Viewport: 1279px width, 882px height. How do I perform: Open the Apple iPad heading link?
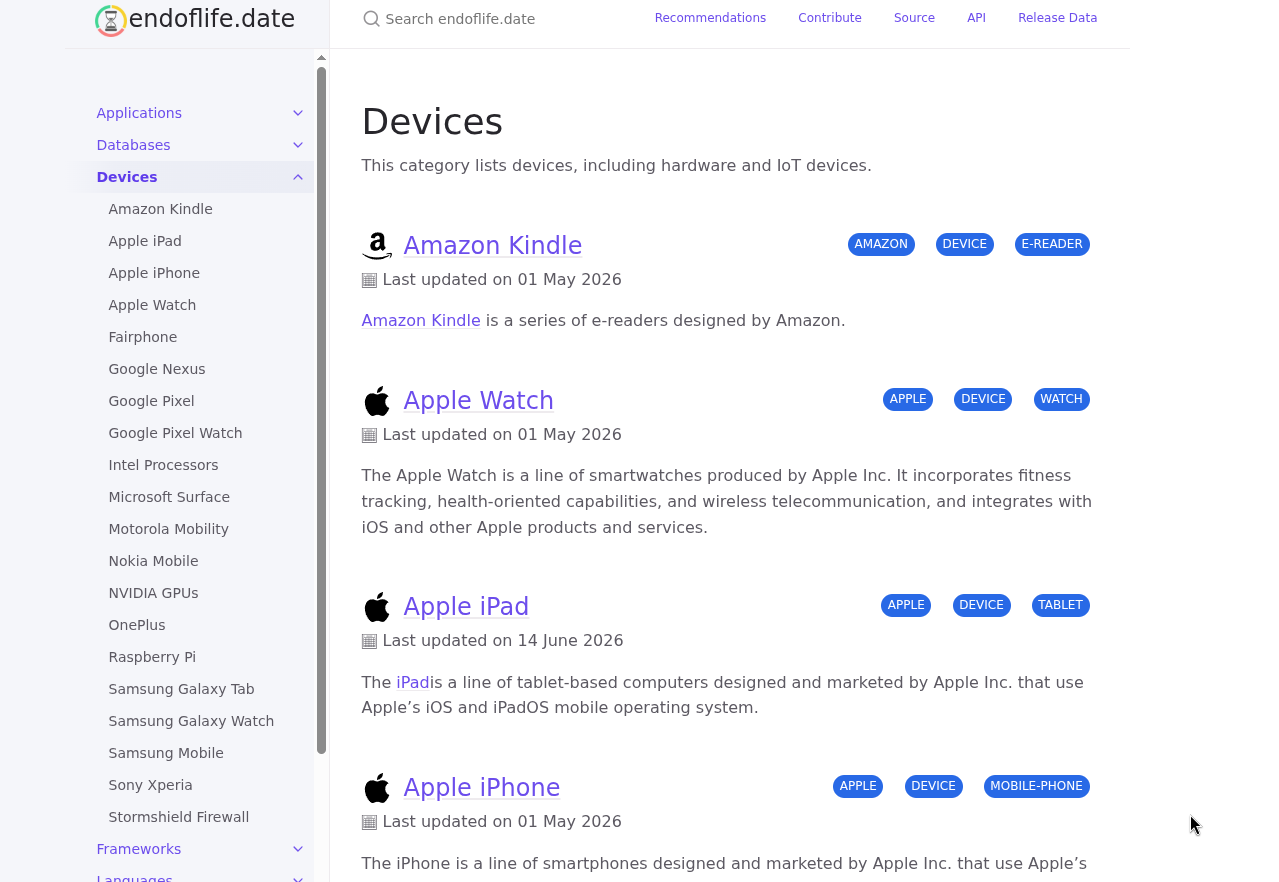[x=466, y=606]
